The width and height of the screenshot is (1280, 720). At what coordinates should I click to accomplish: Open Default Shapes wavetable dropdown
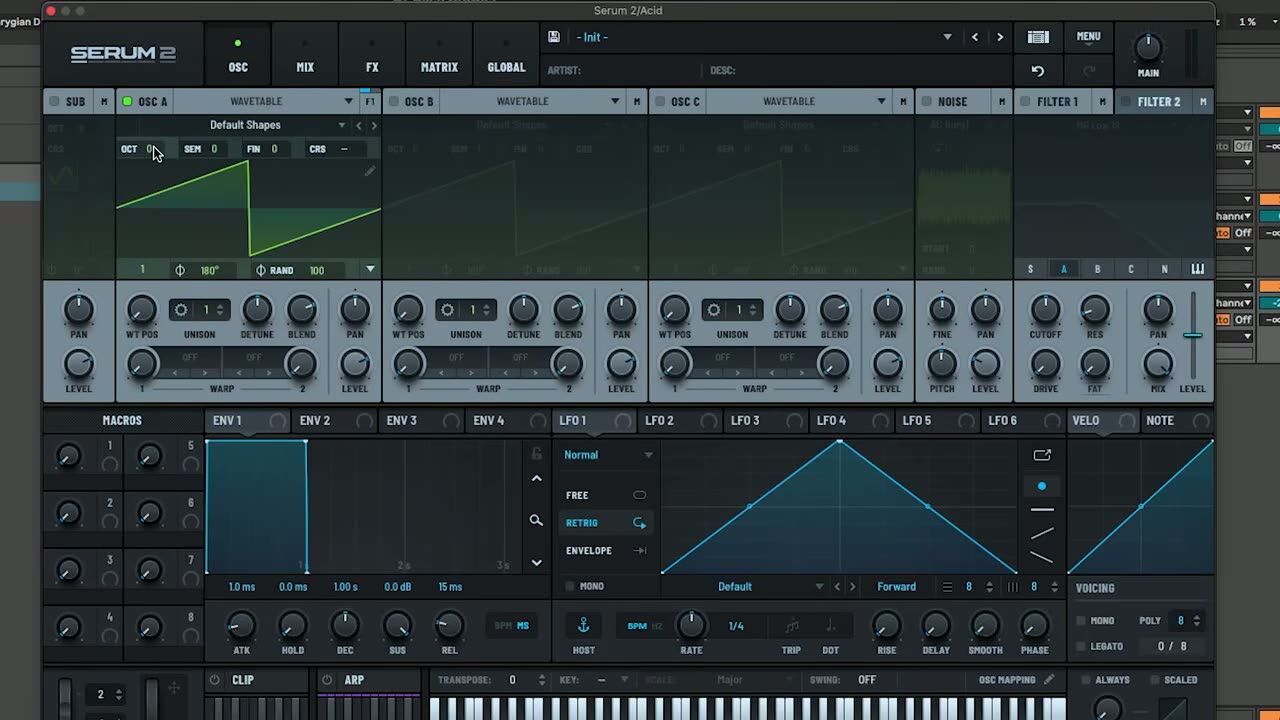coord(342,125)
